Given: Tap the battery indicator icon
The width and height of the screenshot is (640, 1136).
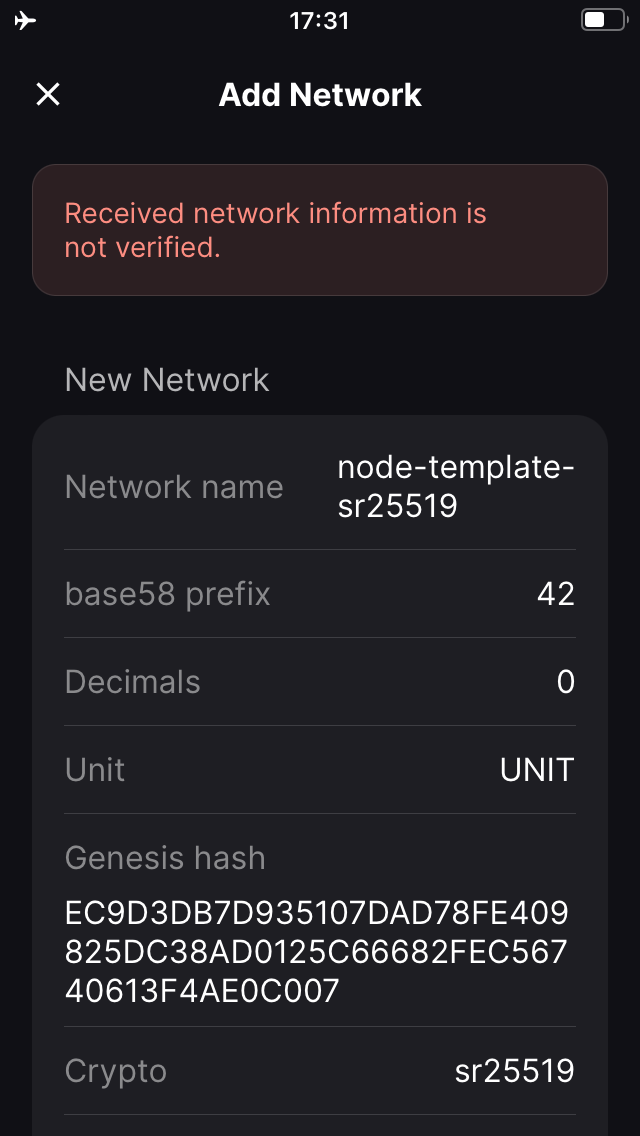Looking at the screenshot, I should [604, 20].
